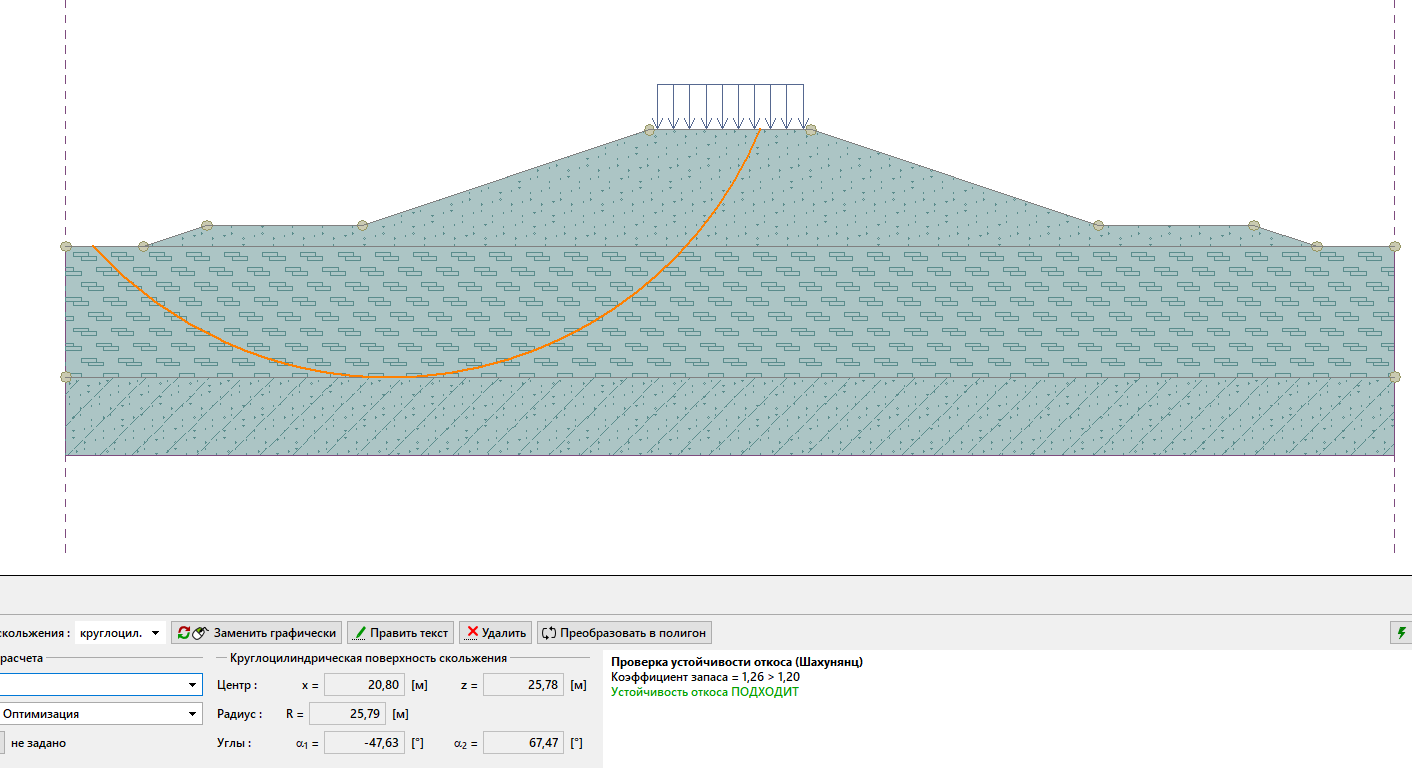Open the empty dropdown above Оптимизация
Screen dimensions: 1412x768
click(100, 685)
